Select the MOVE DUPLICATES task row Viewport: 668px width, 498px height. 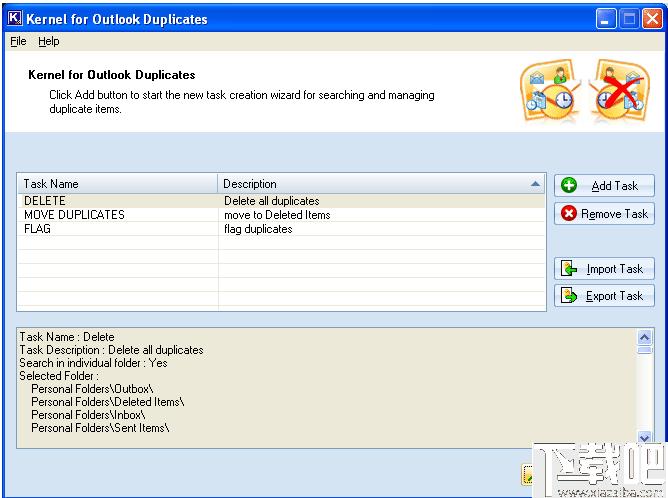click(x=281, y=215)
